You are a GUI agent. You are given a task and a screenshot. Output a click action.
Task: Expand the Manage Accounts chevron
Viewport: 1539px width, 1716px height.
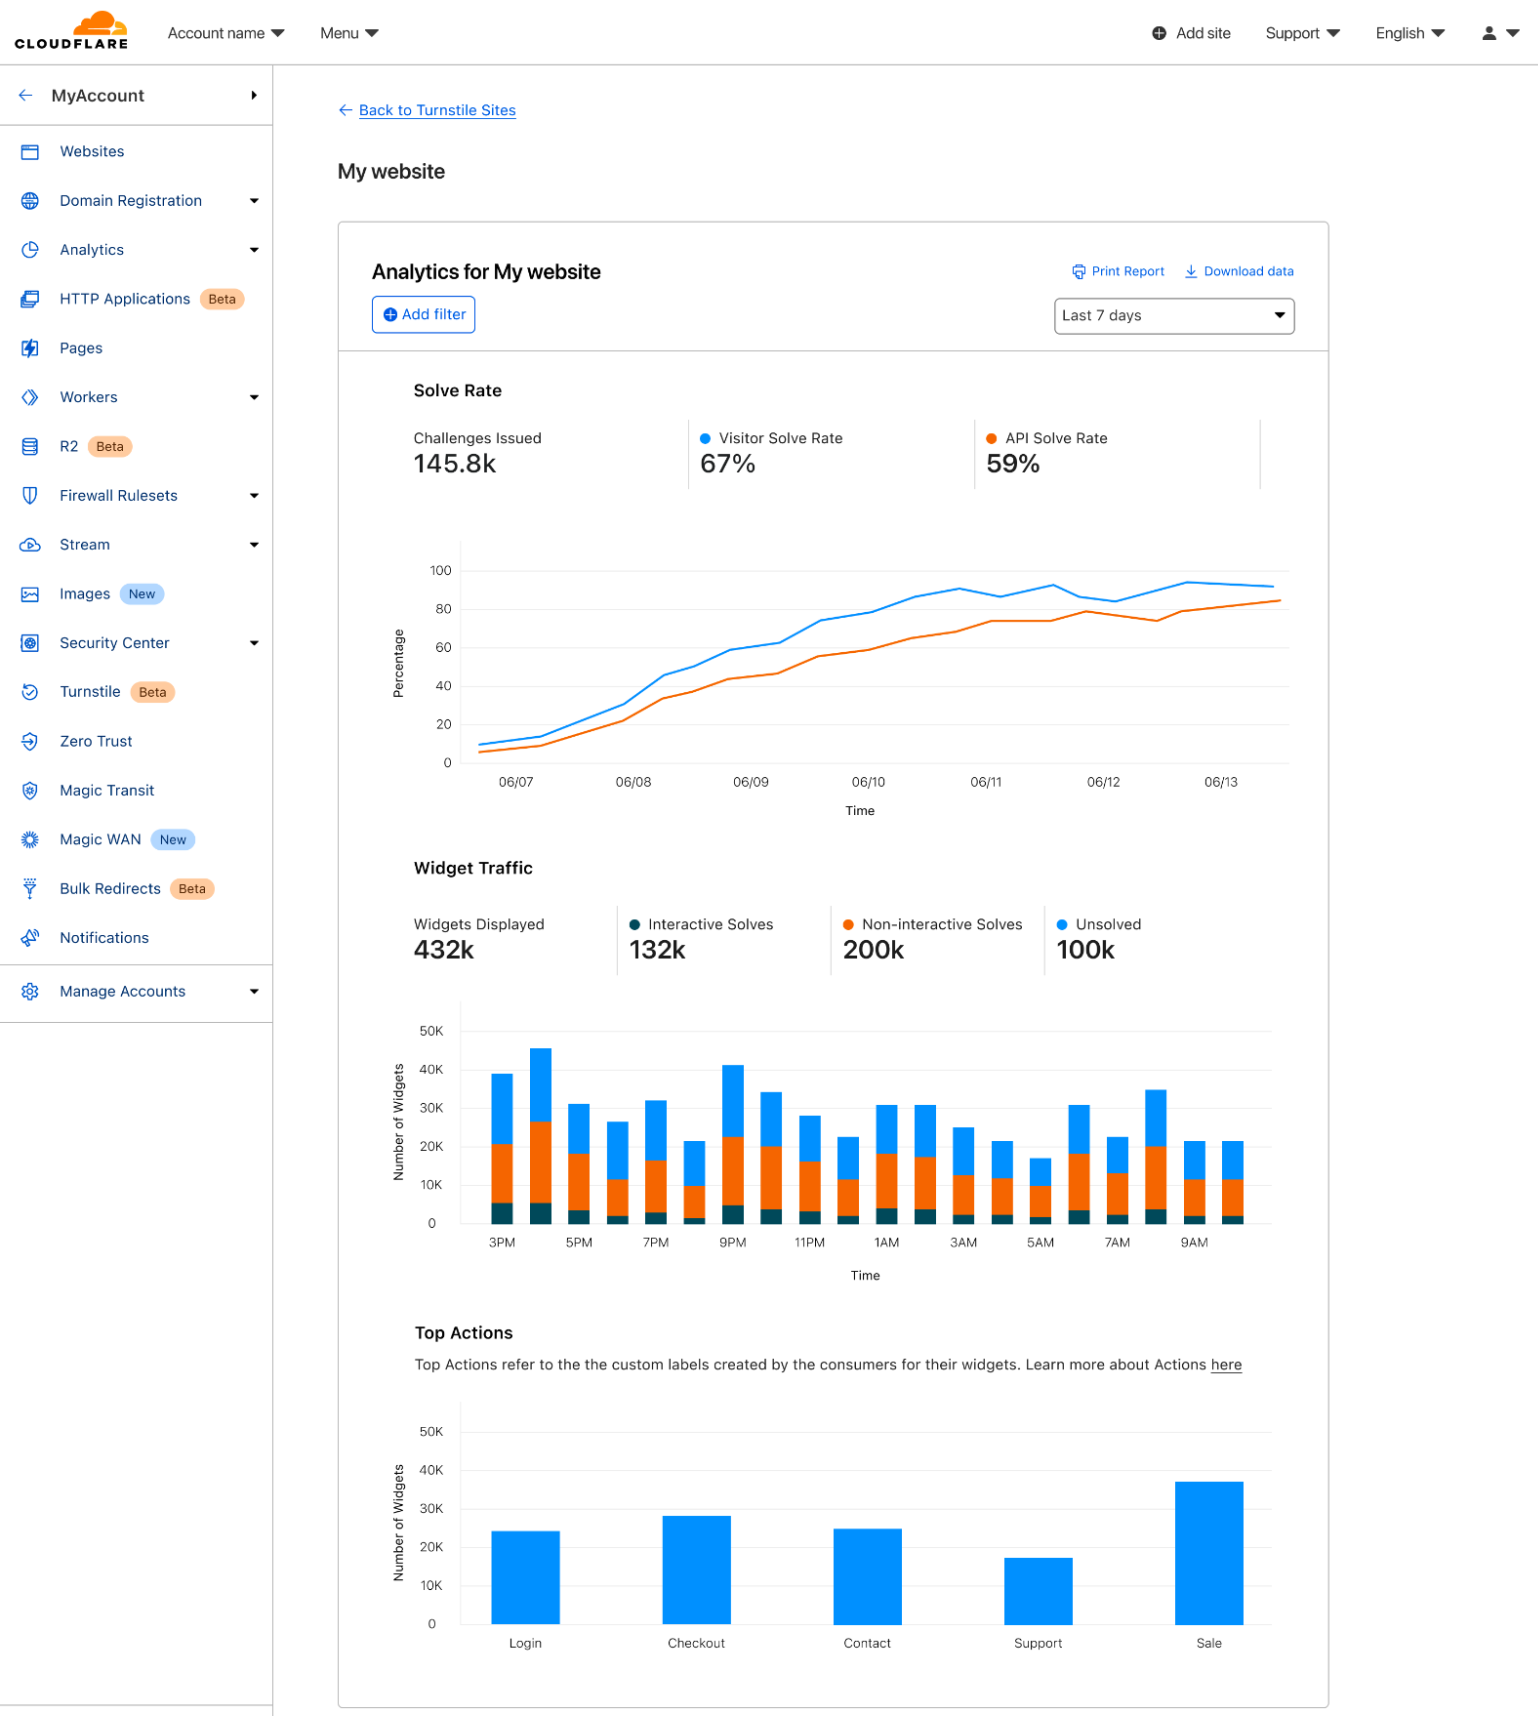pyautogui.click(x=254, y=992)
